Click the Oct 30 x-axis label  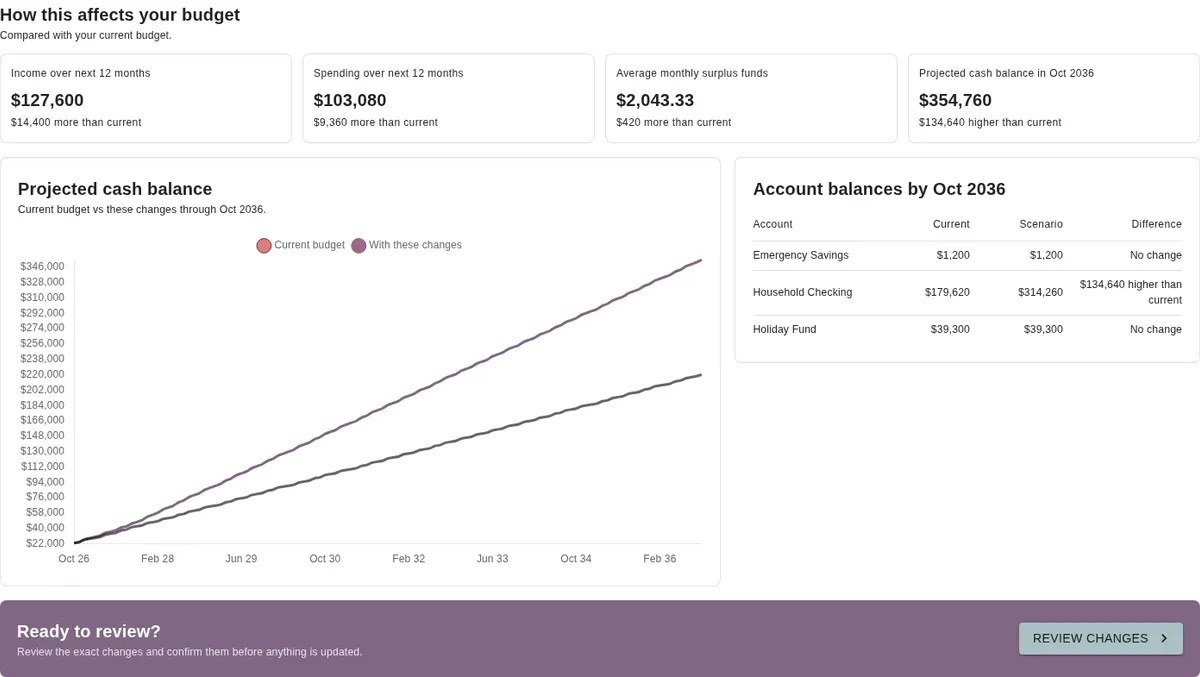coord(325,559)
